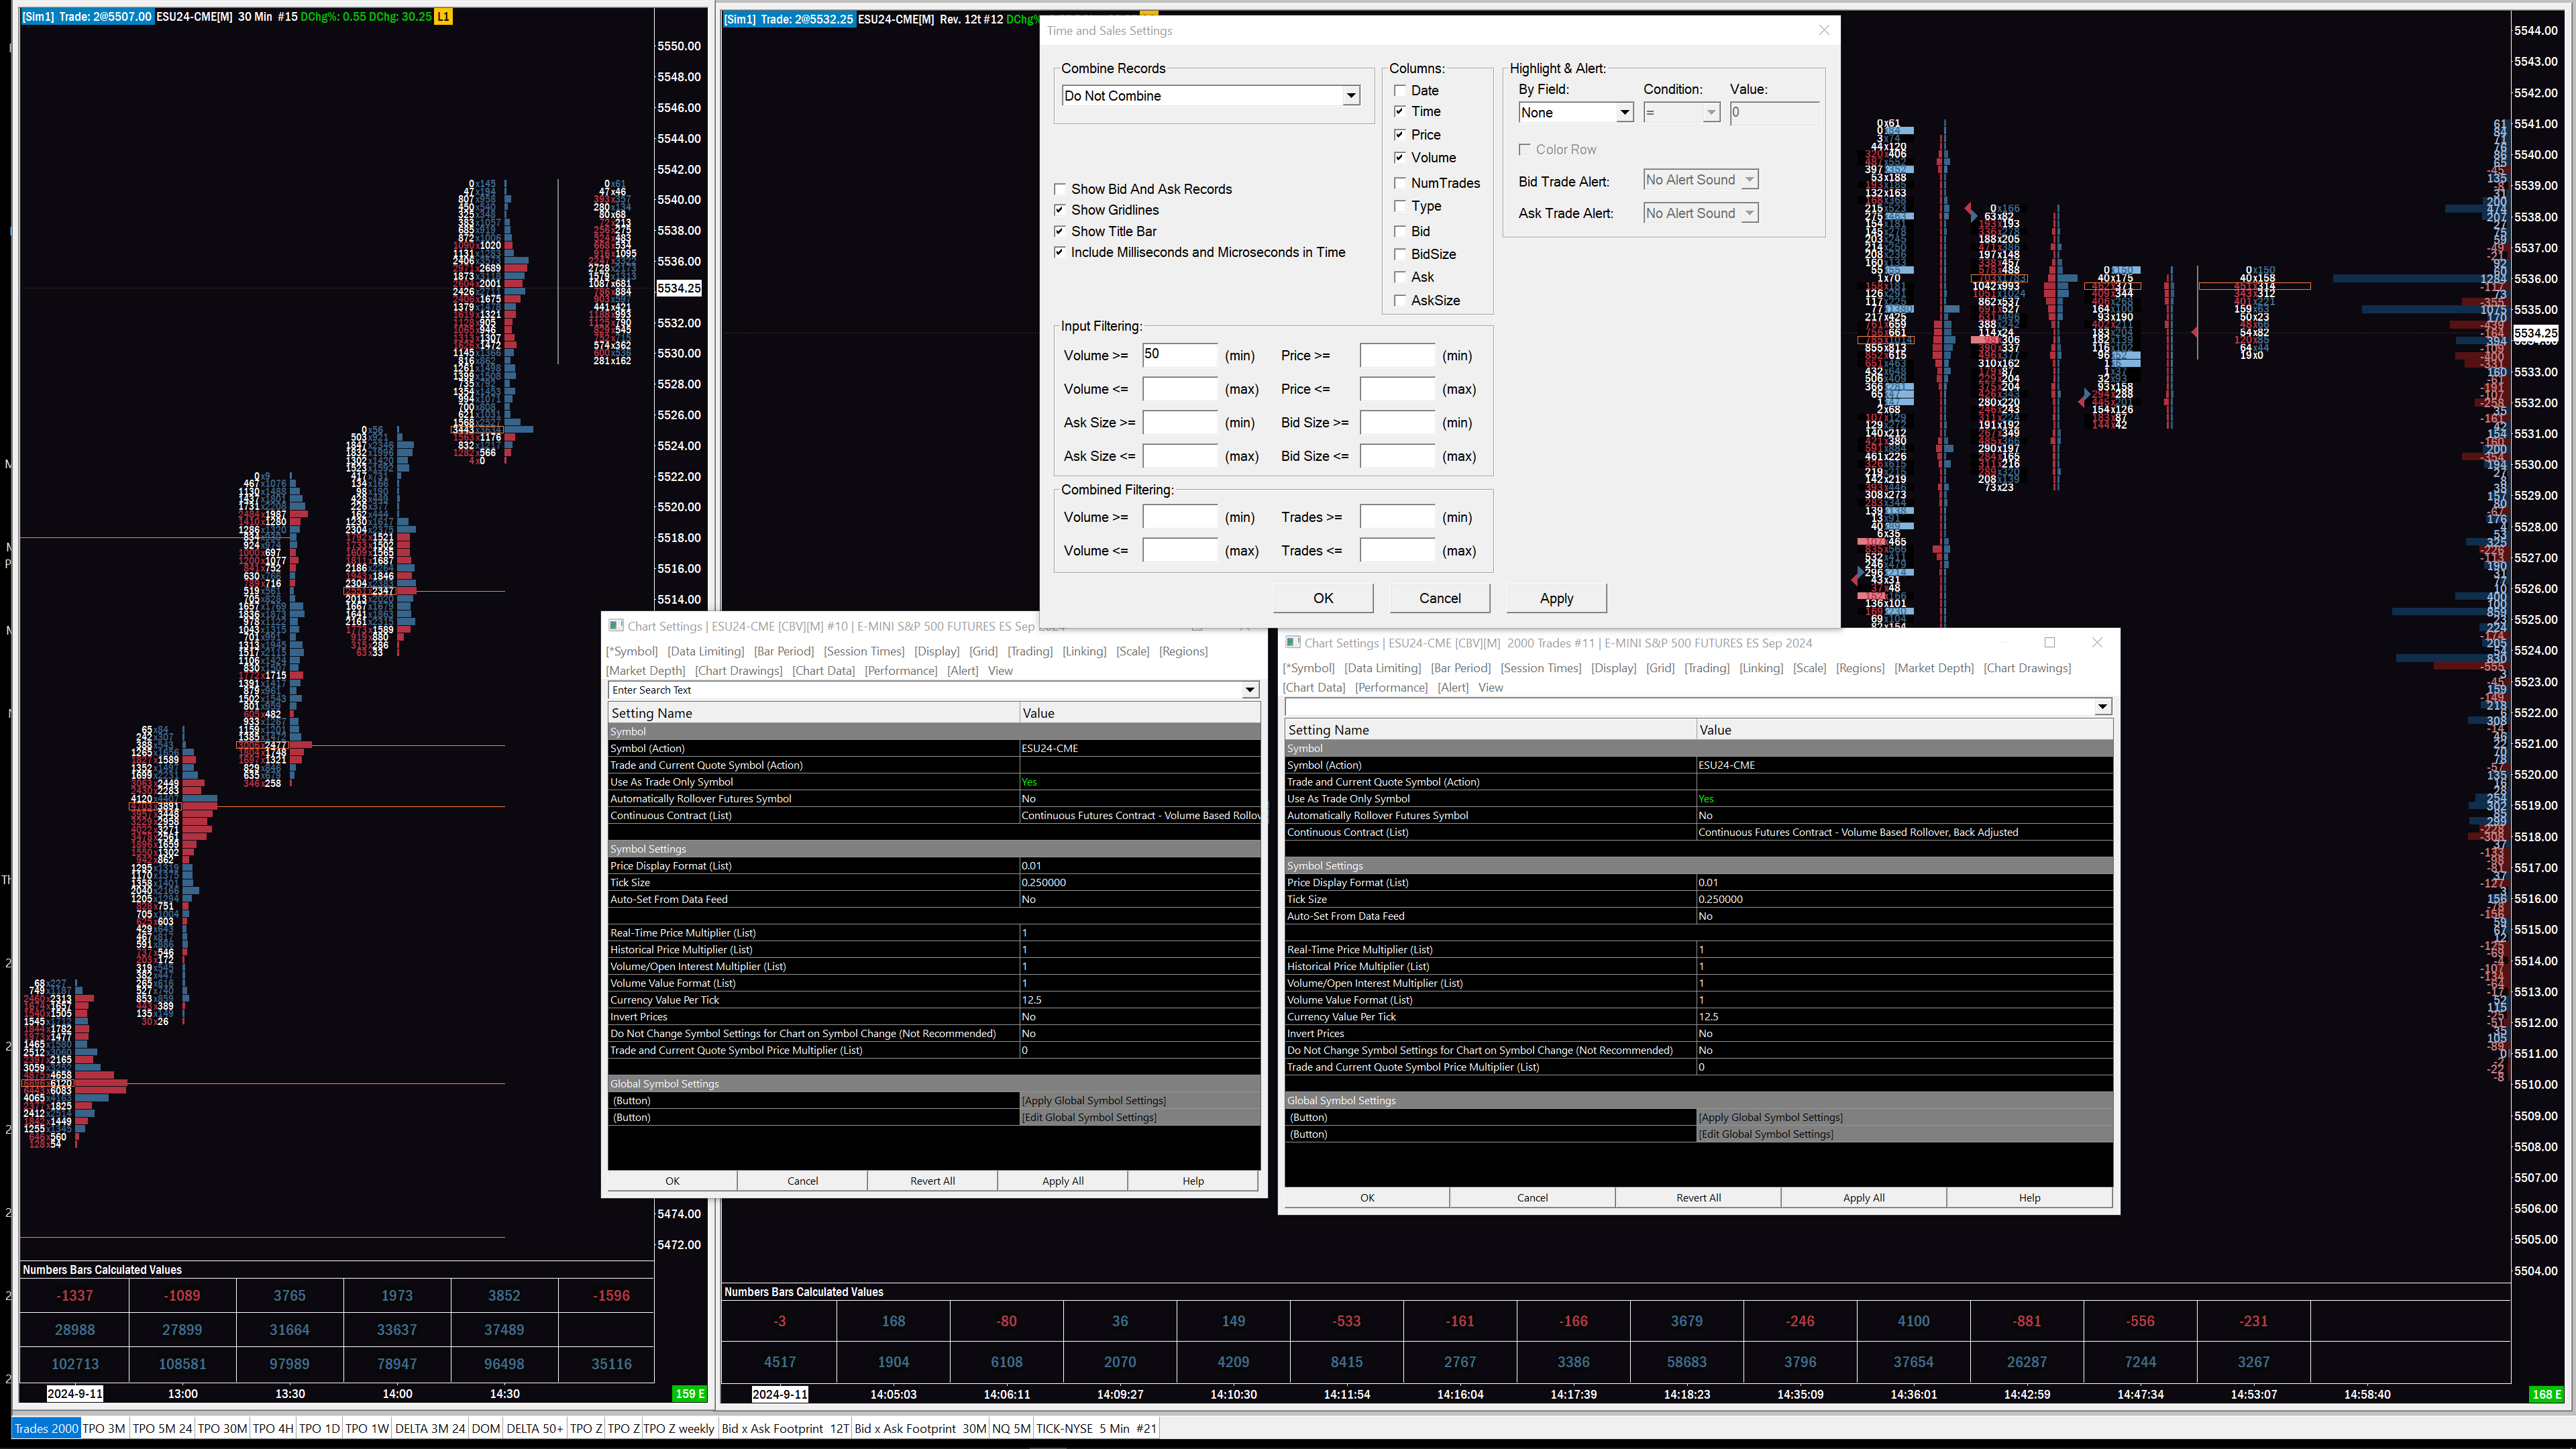Expand the By Field highlight dropdown
Image resolution: width=2576 pixels, height=1449 pixels.
[x=1624, y=113]
